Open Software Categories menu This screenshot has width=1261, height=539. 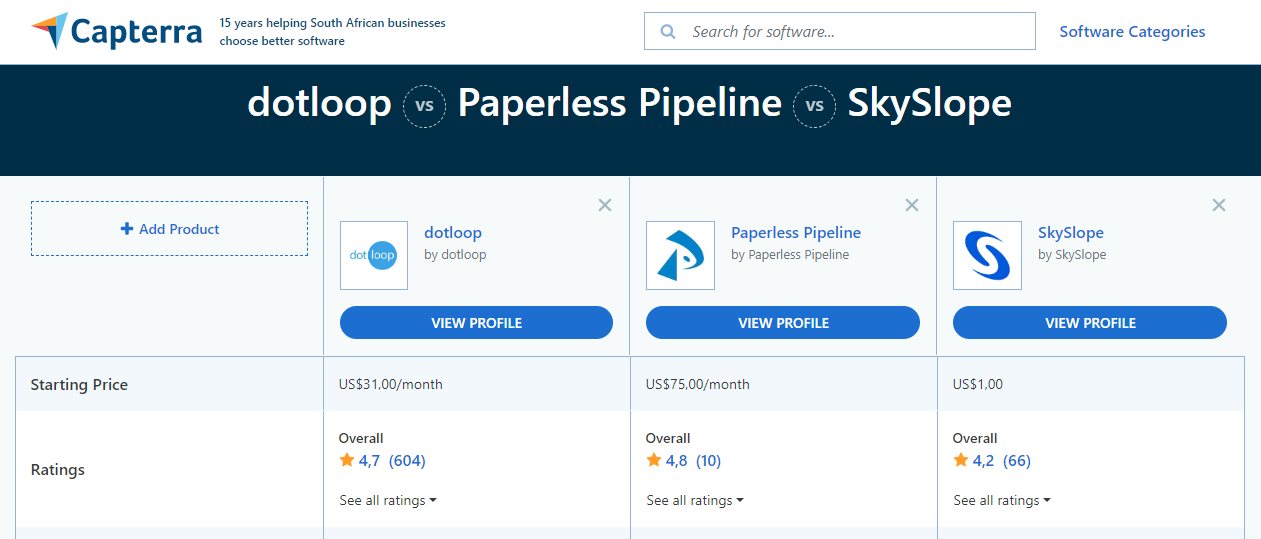(1132, 31)
